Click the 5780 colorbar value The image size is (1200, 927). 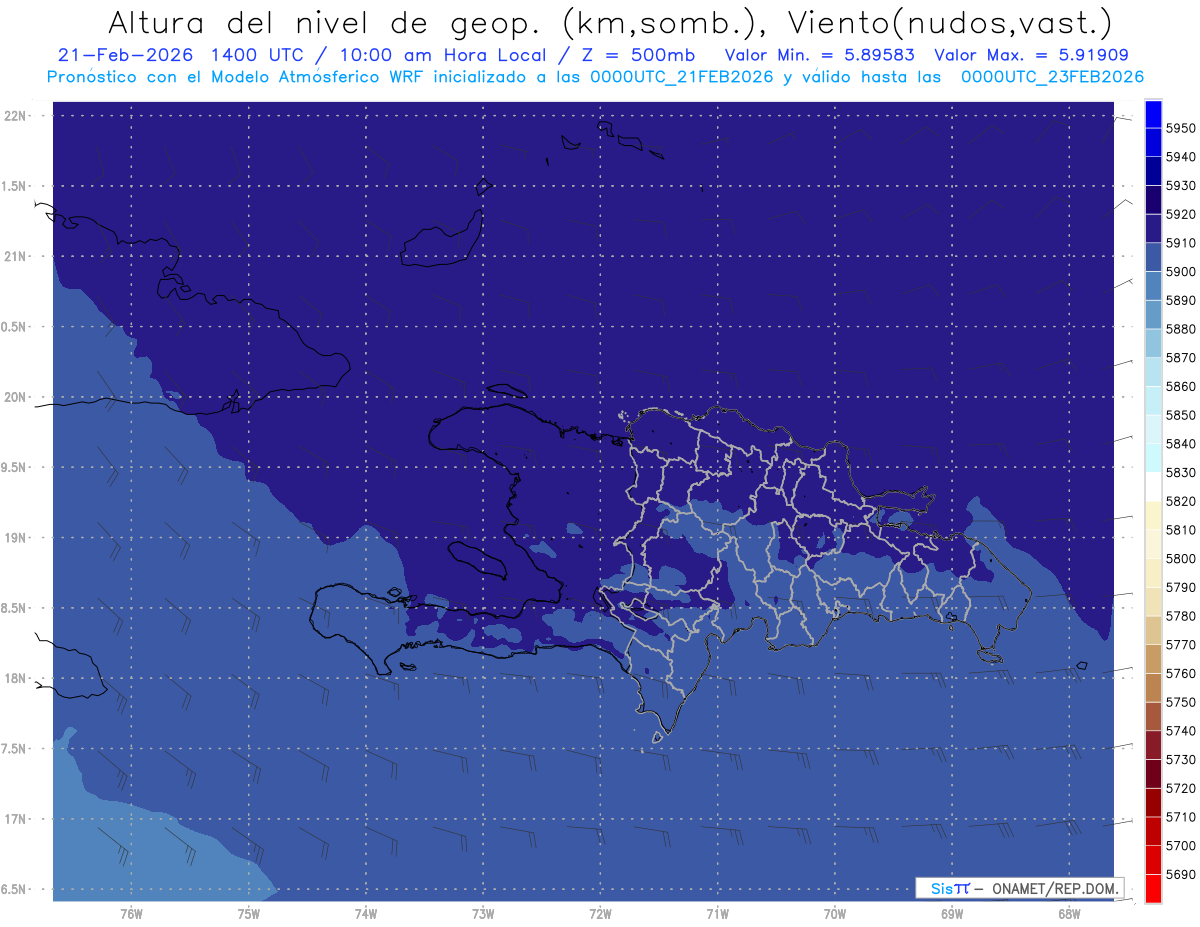tap(1180, 616)
